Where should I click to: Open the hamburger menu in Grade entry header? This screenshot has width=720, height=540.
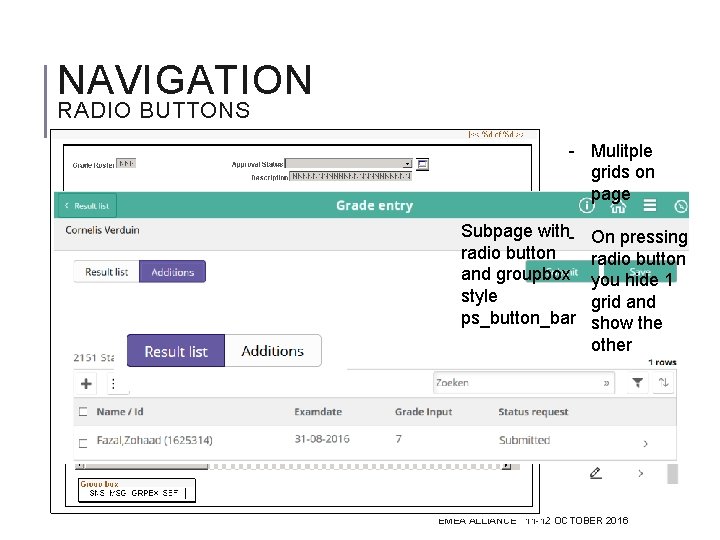point(649,205)
